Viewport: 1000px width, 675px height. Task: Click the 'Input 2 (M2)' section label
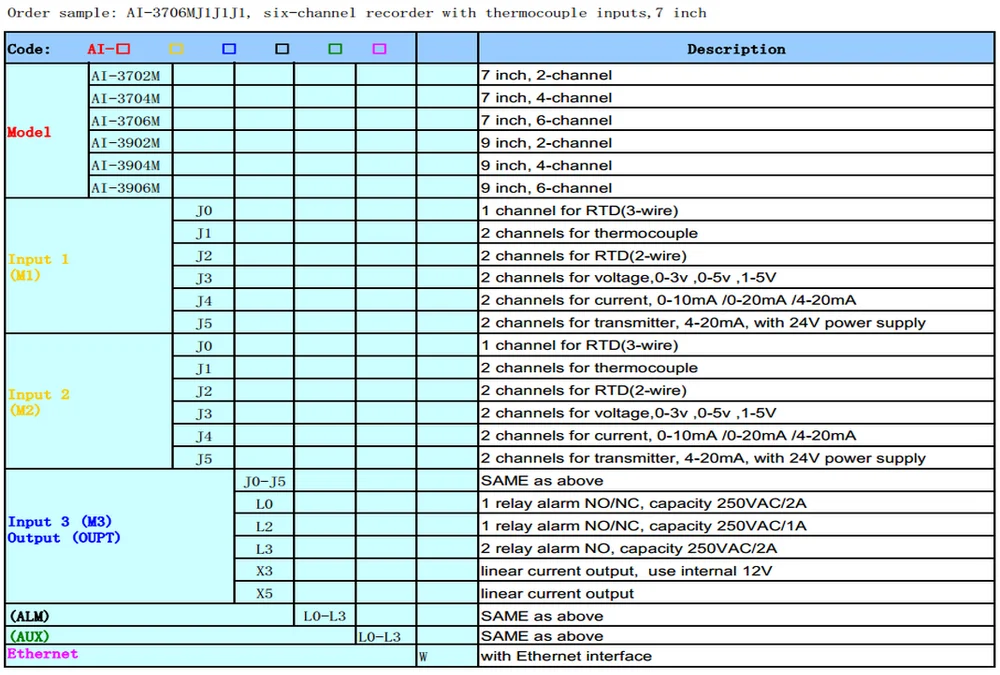click(x=38, y=403)
